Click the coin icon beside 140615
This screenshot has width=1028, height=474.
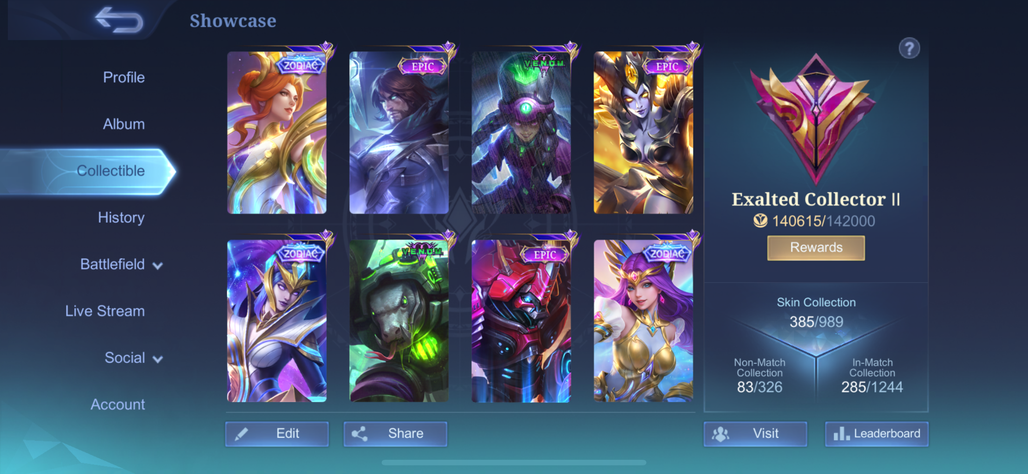pyautogui.click(x=761, y=222)
